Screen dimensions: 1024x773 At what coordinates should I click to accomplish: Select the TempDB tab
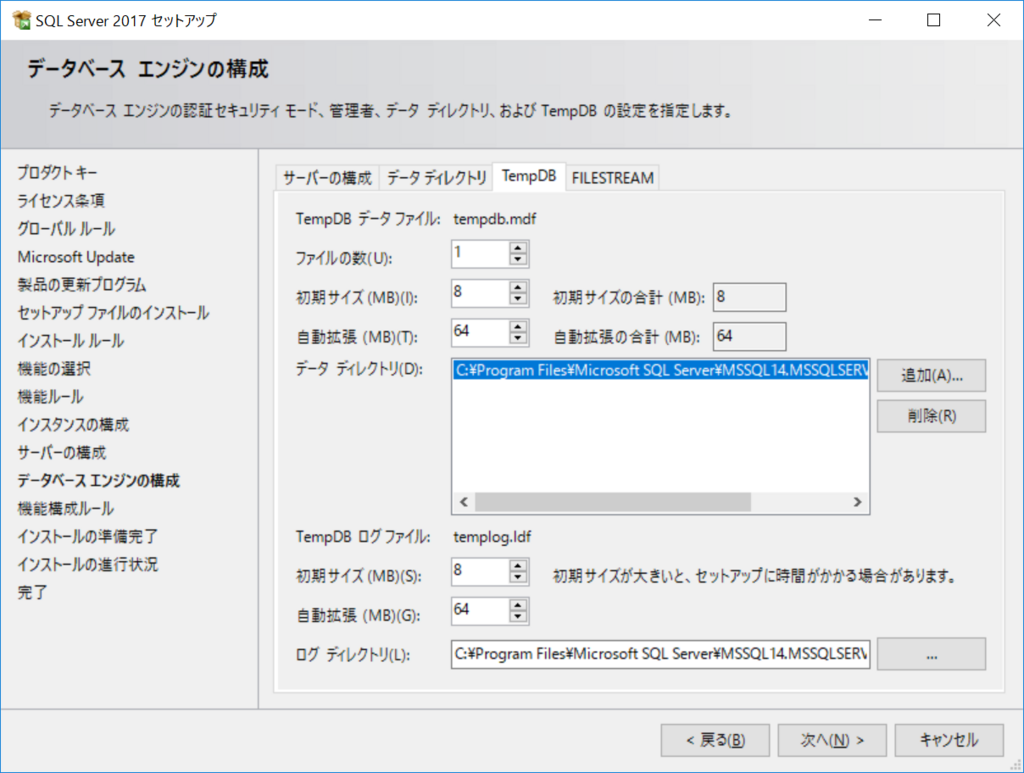[x=529, y=176]
